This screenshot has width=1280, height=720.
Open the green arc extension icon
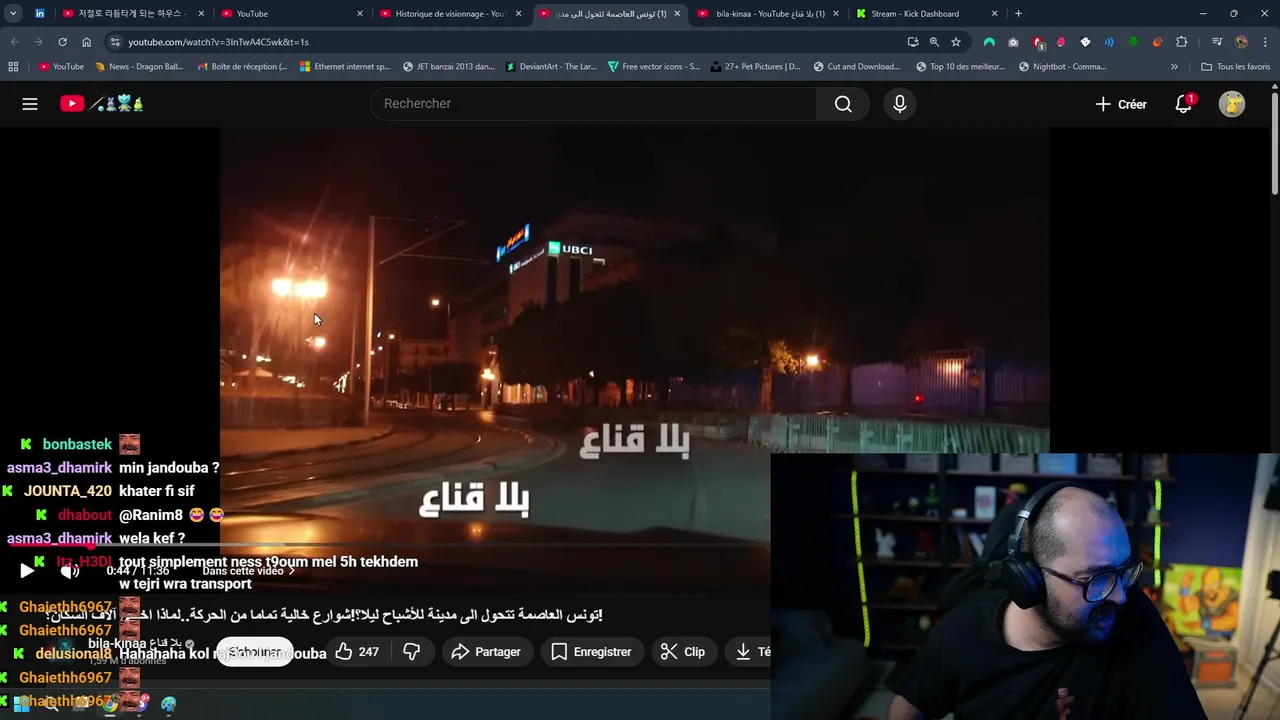pyautogui.click(x=989, y=42)
